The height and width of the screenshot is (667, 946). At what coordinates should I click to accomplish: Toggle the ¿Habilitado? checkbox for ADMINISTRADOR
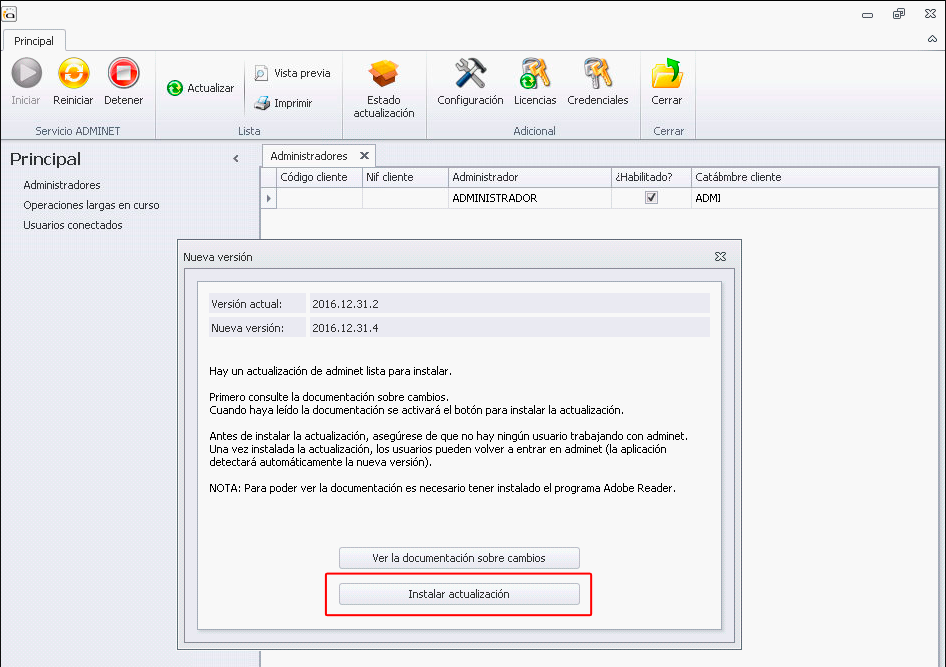point(651,197)
